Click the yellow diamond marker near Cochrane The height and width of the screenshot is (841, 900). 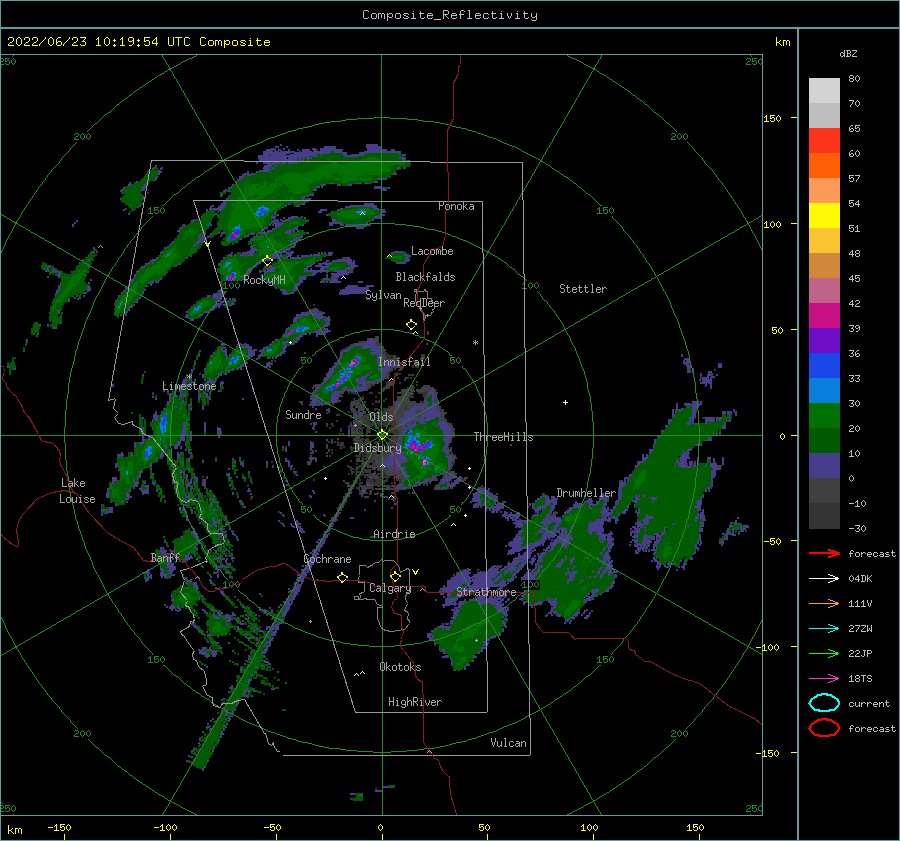(x=342, y=577)
